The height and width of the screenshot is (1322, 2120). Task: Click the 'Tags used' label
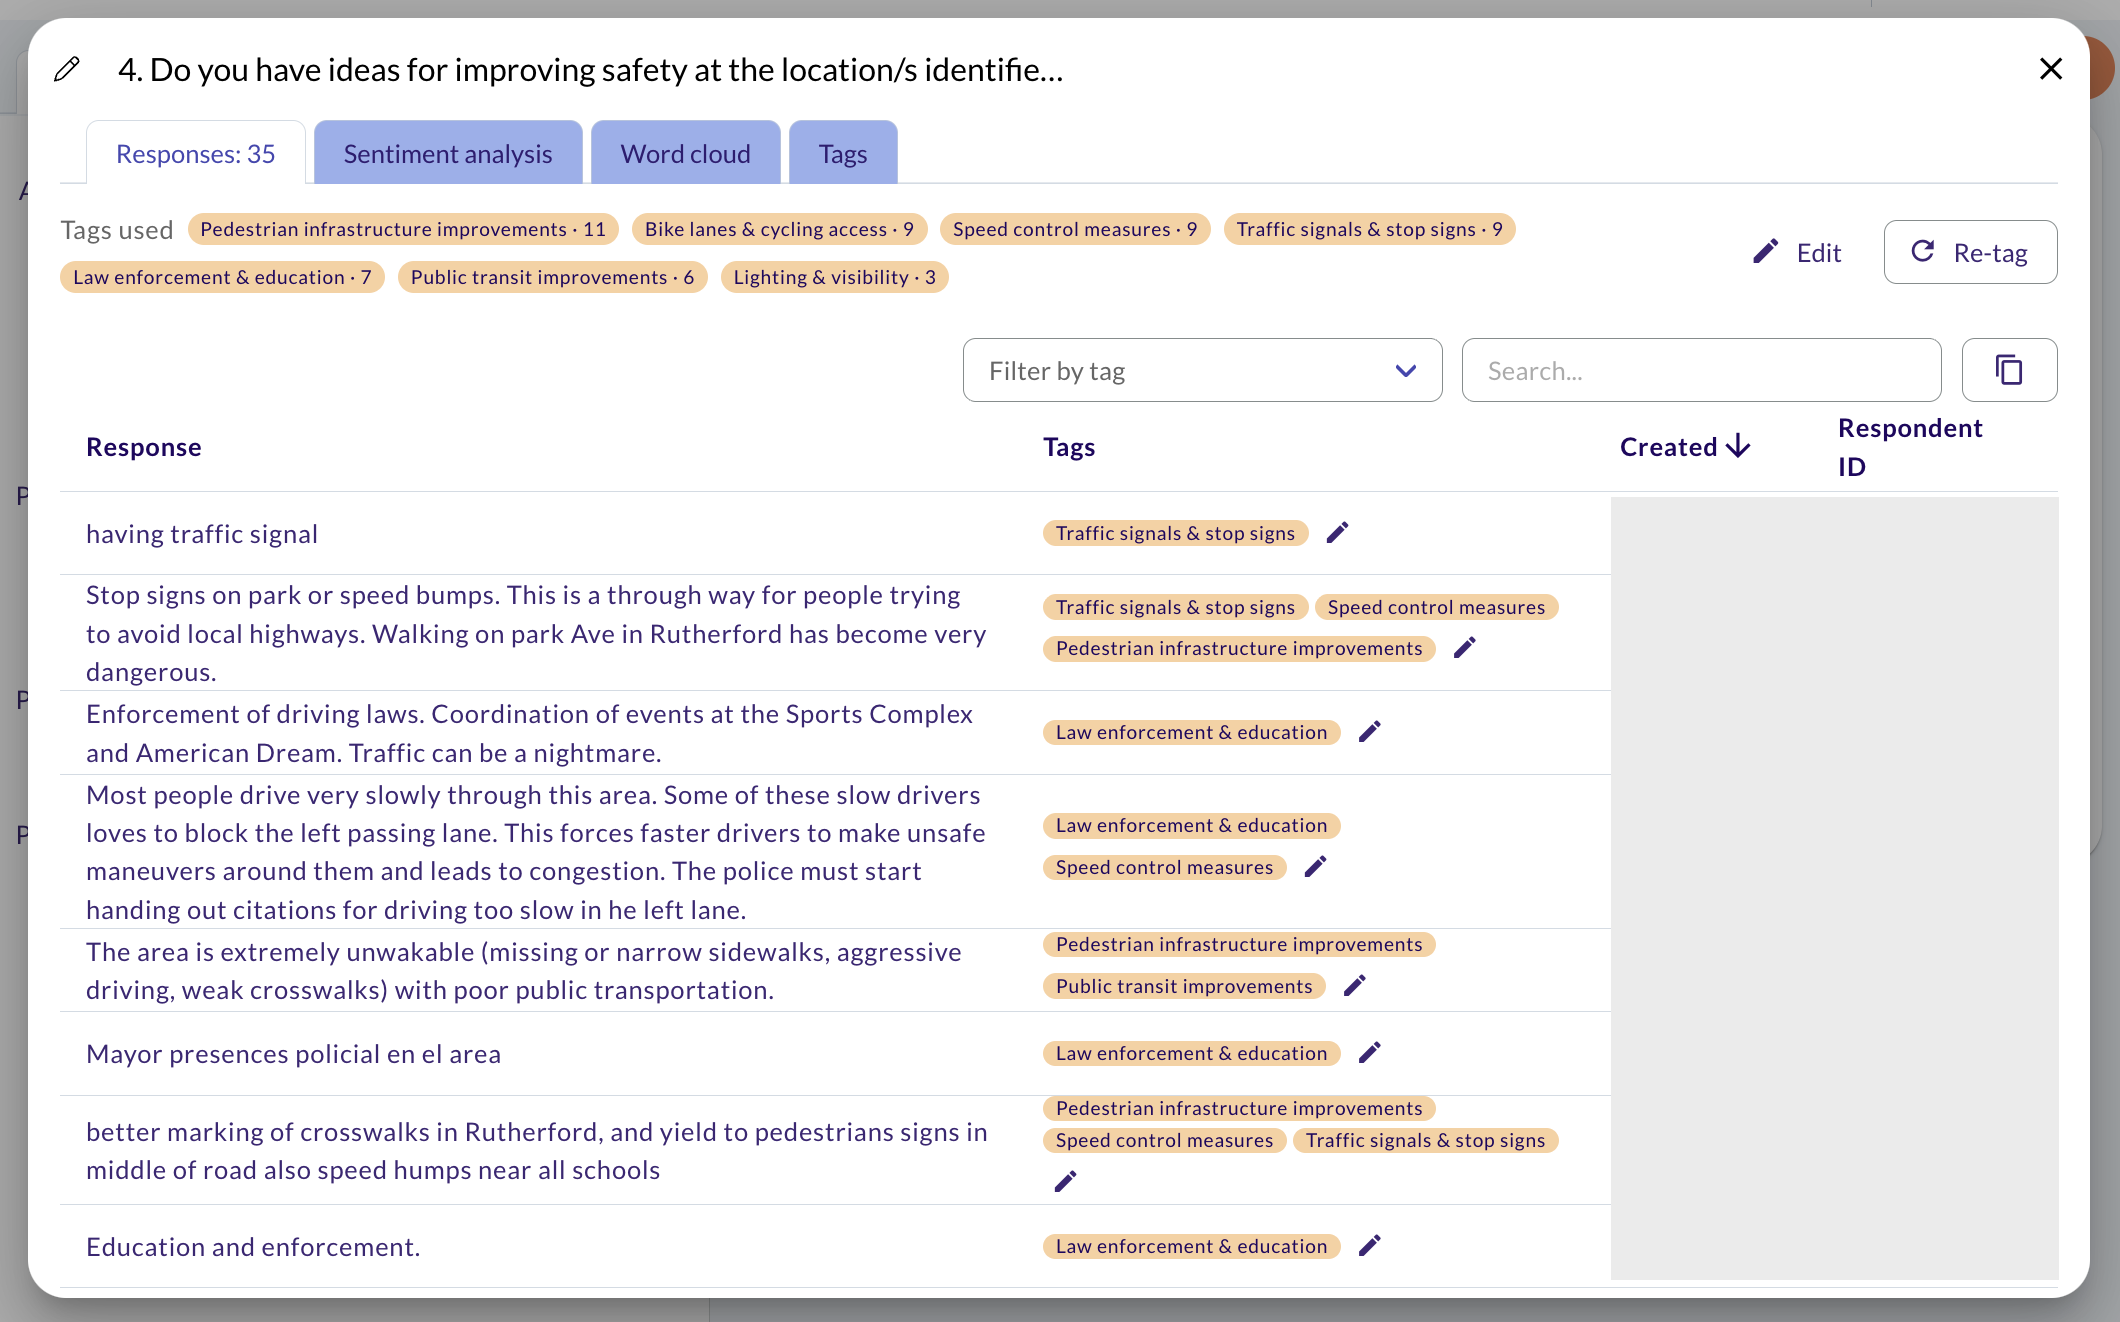coord(117,230)
